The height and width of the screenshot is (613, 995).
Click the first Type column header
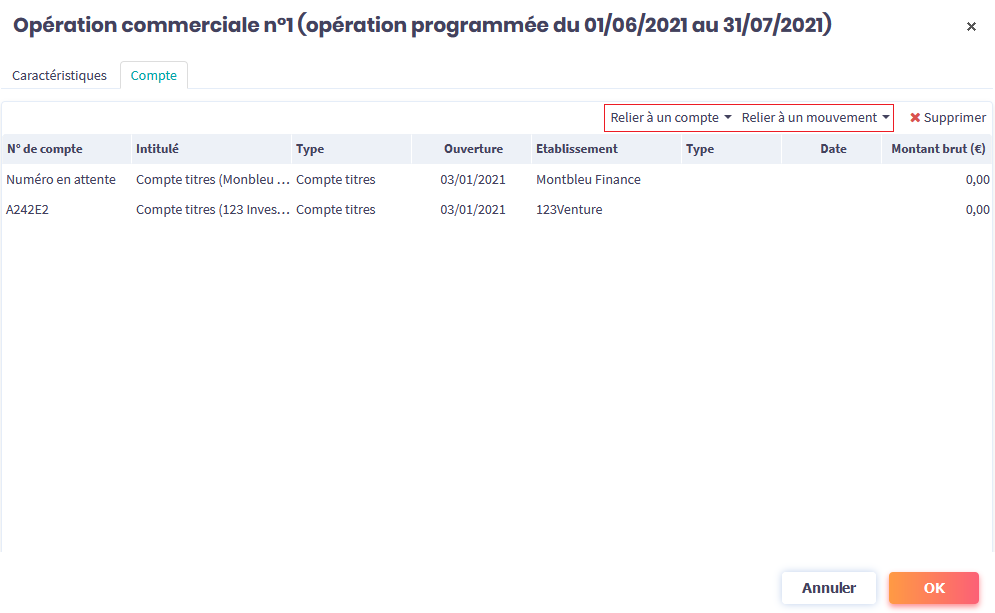(310, 149)
